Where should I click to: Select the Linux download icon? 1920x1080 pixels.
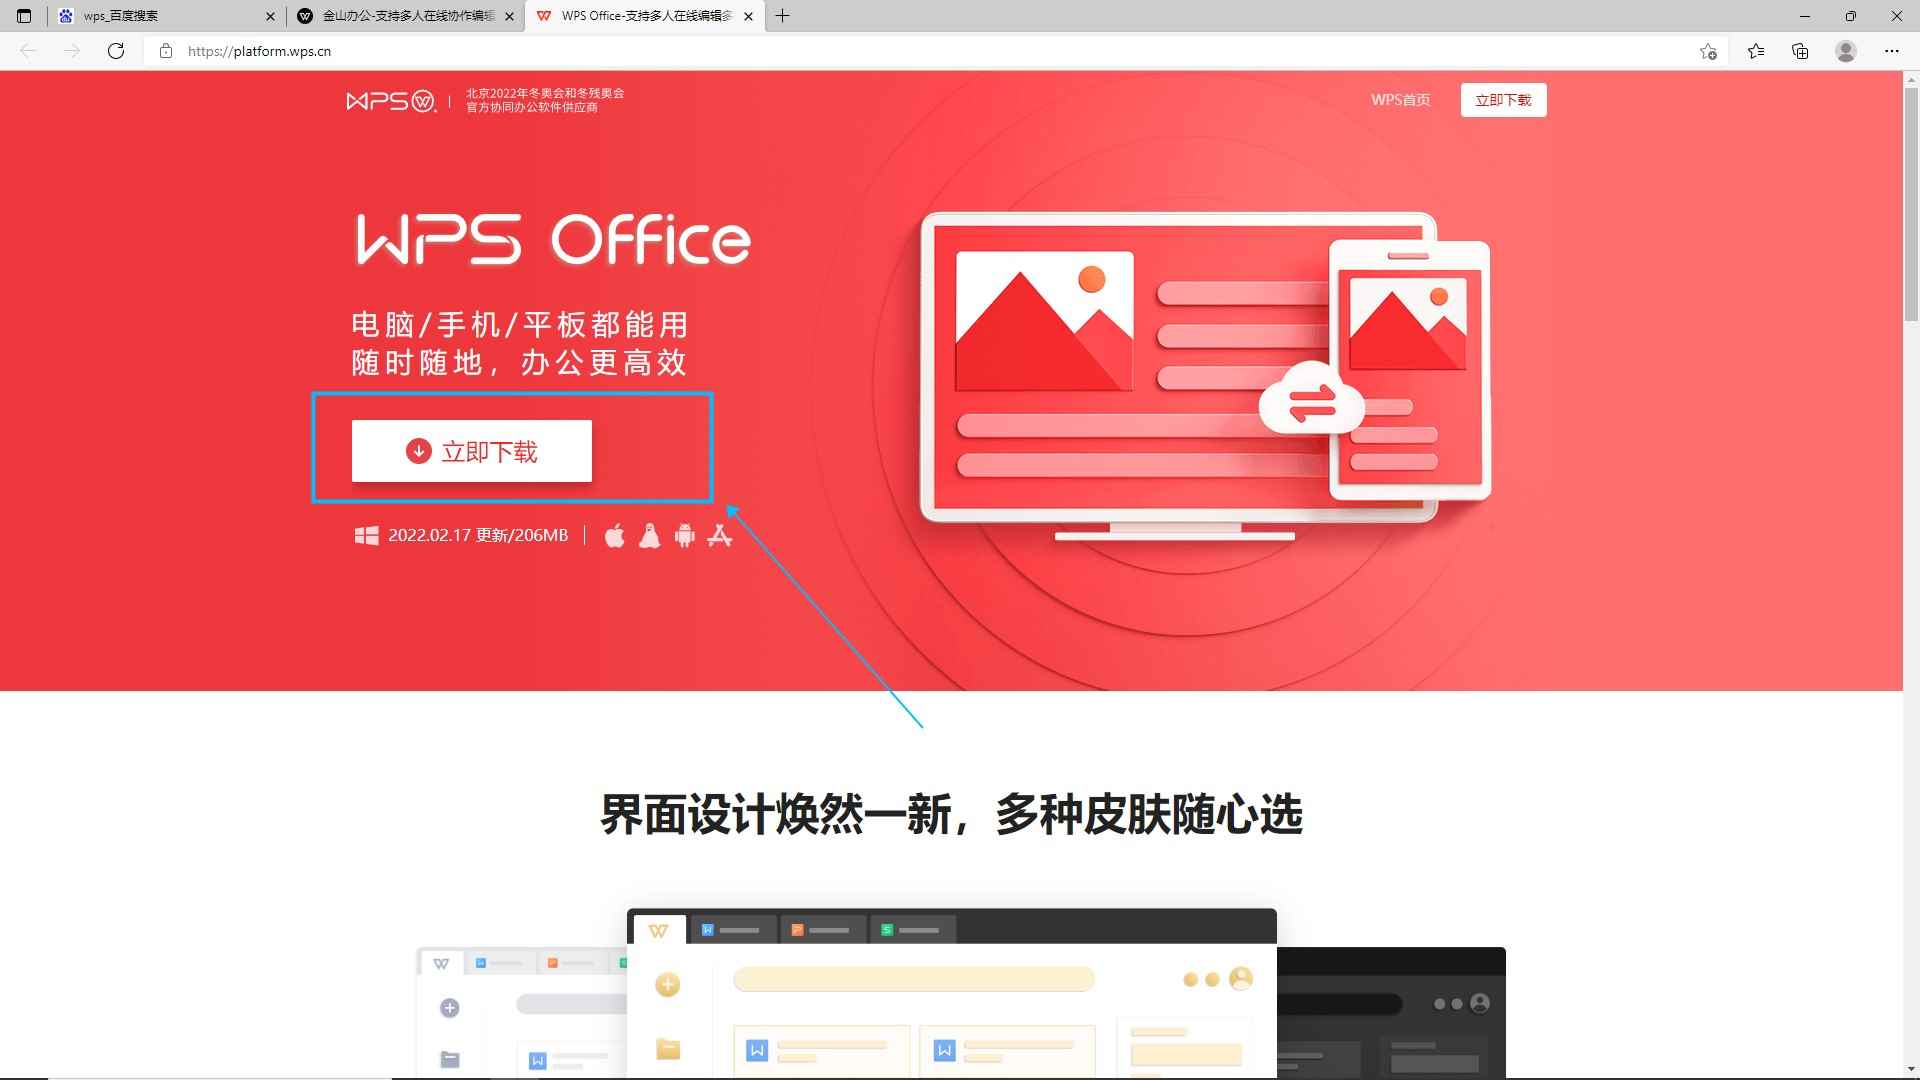[x=650, y=536]
